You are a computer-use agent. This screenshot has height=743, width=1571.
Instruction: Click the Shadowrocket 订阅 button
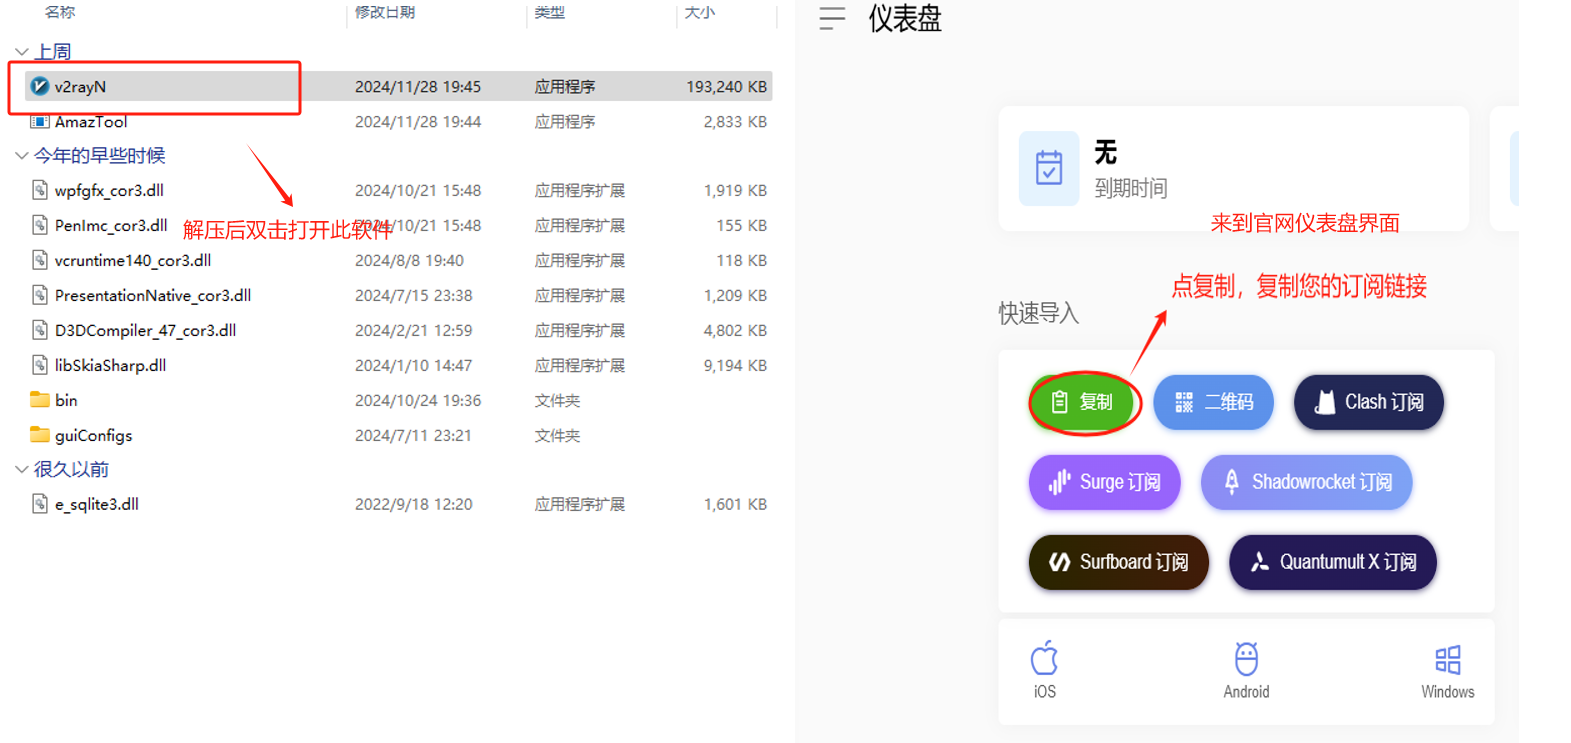click(1306, 482)
